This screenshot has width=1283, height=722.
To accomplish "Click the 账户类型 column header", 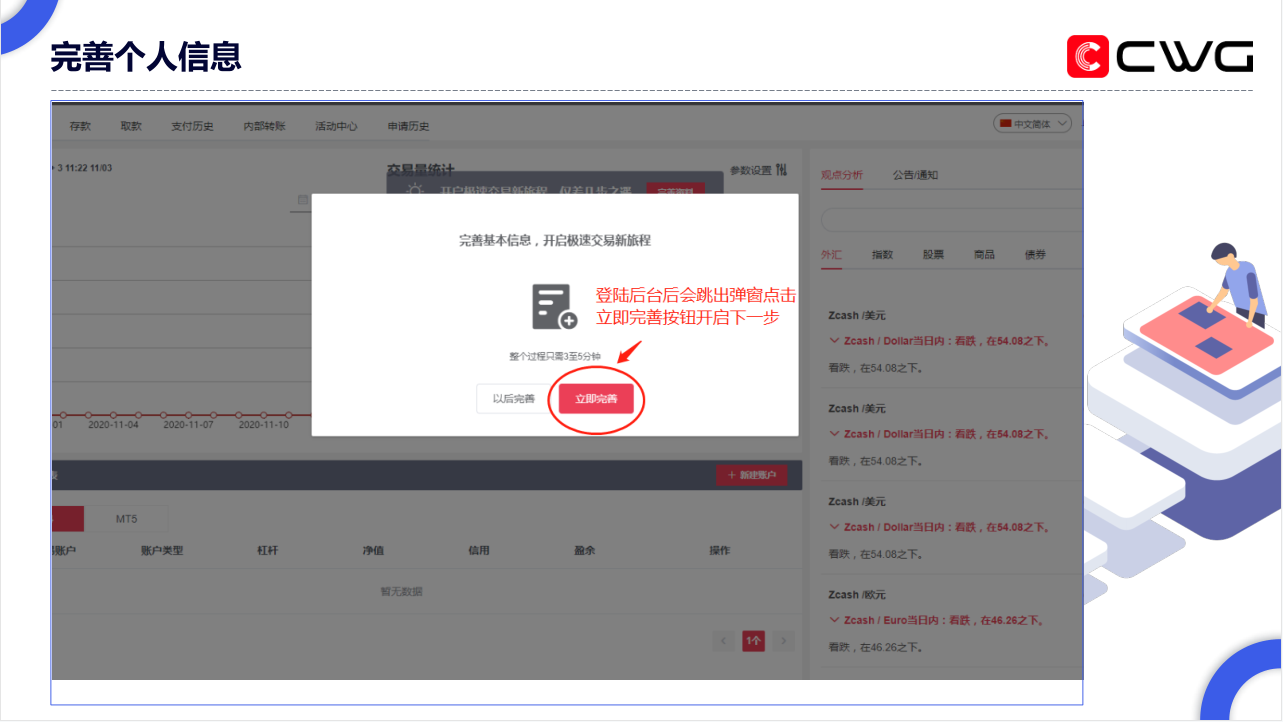I will click(x=162, y=550).
